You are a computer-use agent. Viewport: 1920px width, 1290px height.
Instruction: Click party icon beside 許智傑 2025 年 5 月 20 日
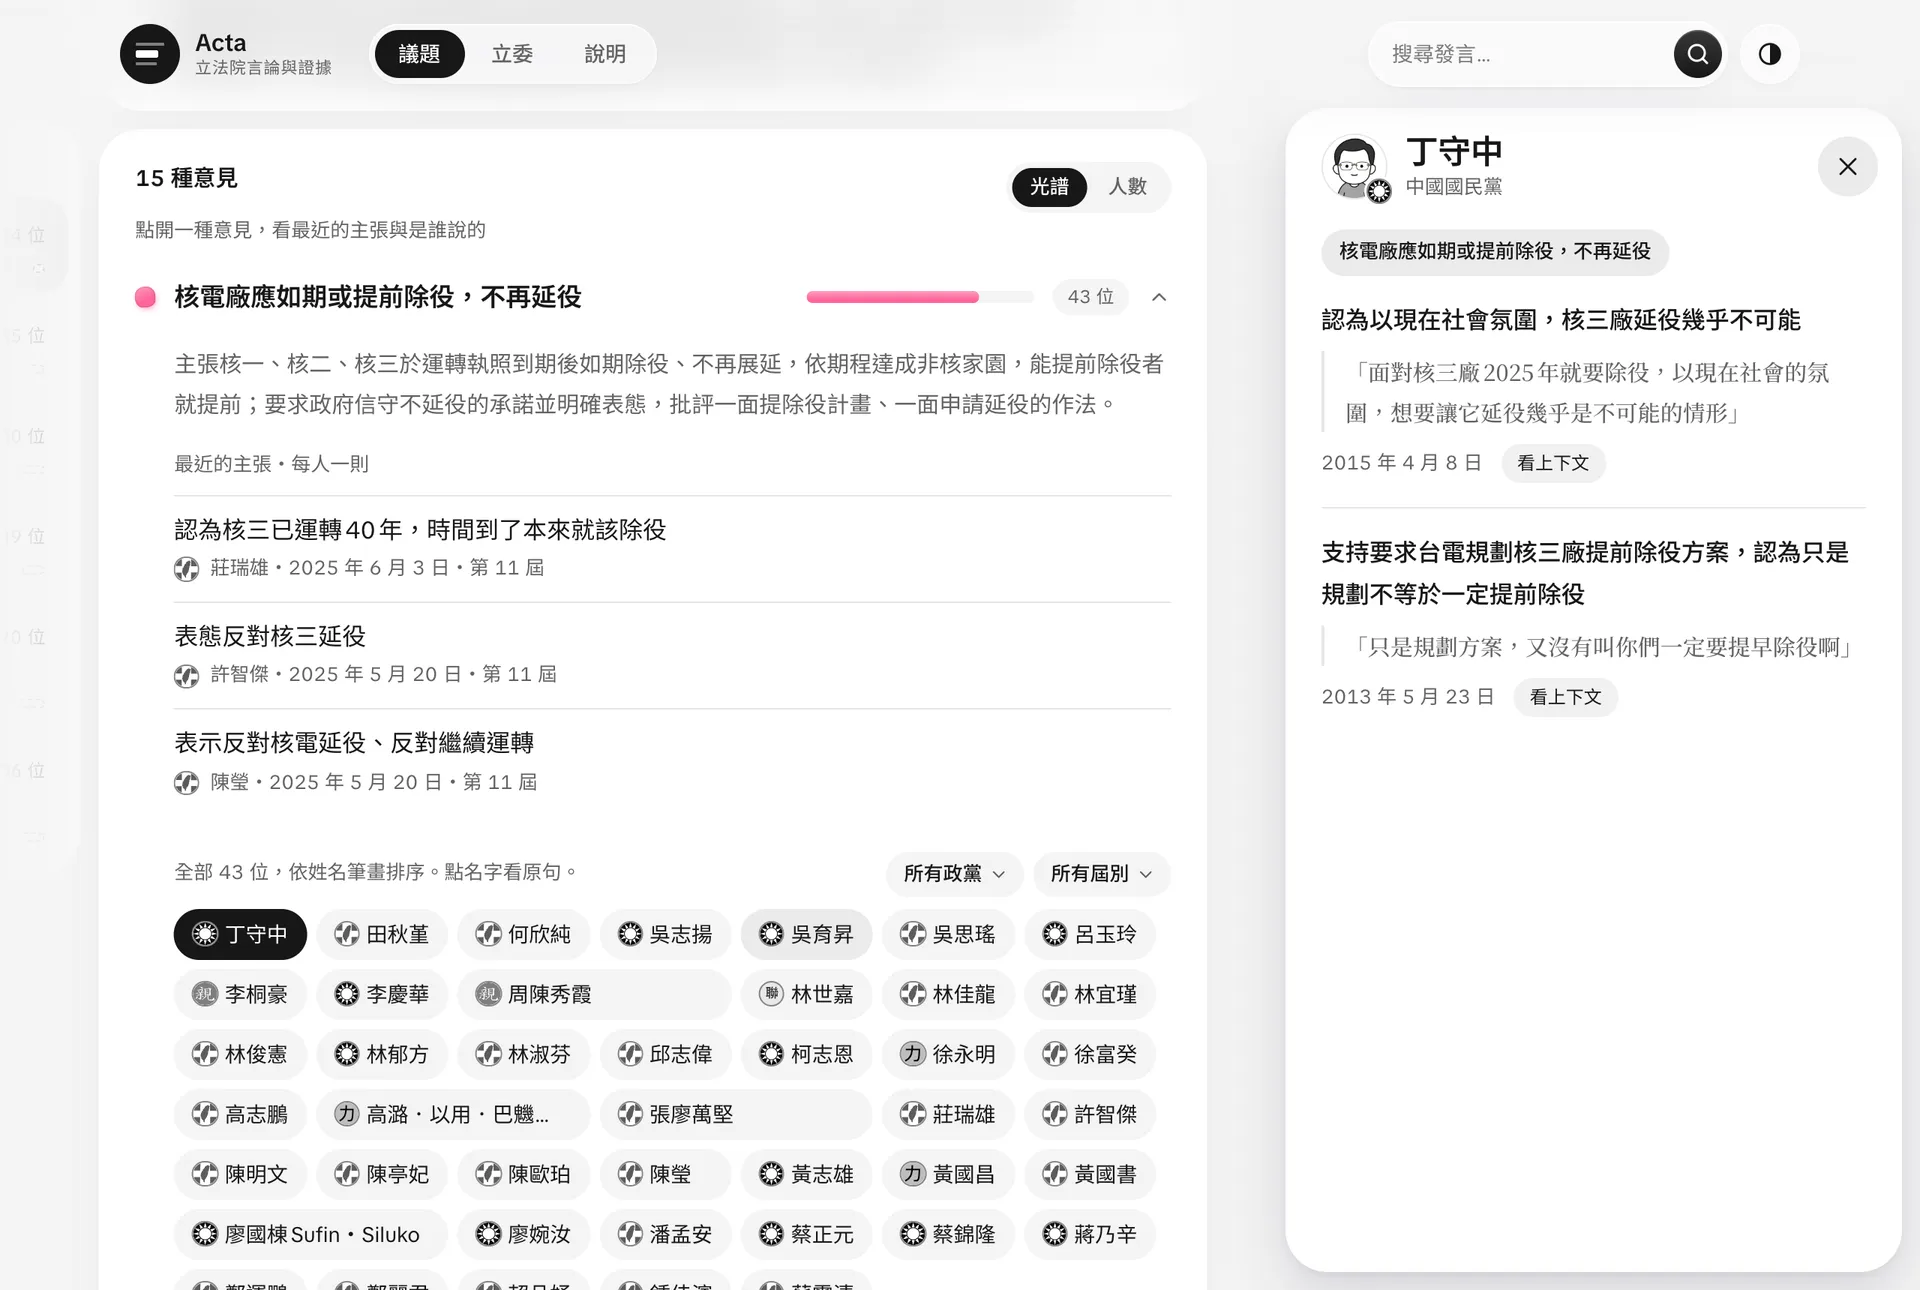[x=186, y=676]
